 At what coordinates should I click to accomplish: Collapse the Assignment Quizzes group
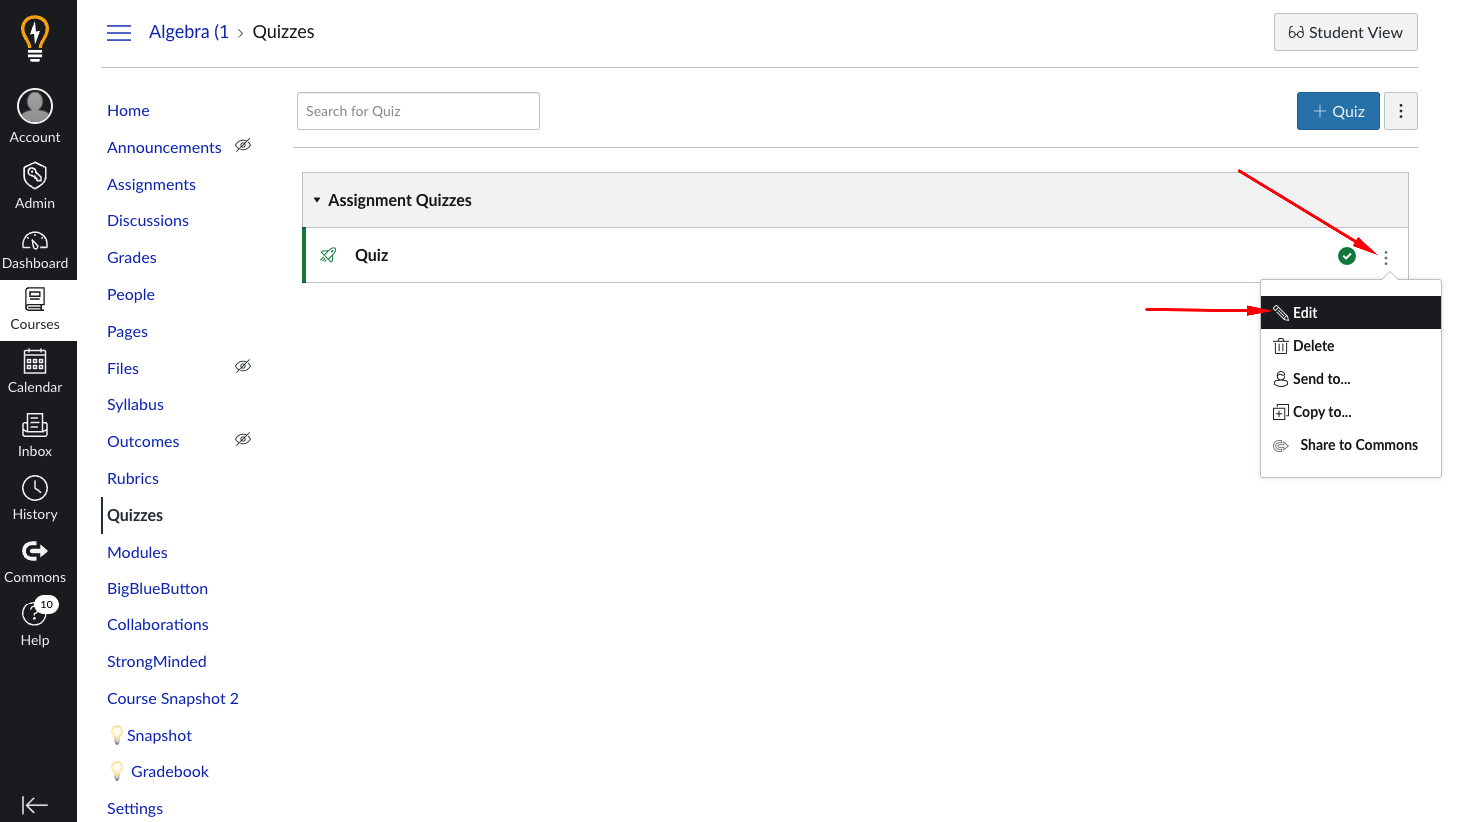[x=317, y=200]
